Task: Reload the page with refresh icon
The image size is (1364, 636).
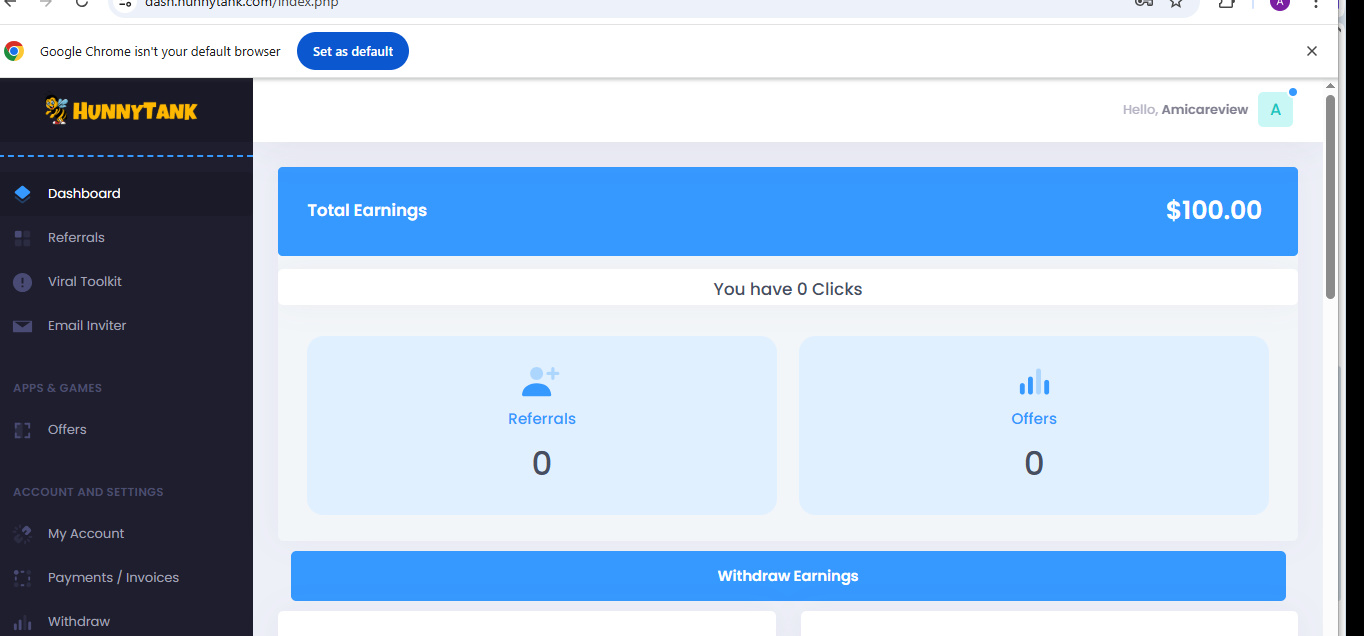Action: (x=82, y=4)
